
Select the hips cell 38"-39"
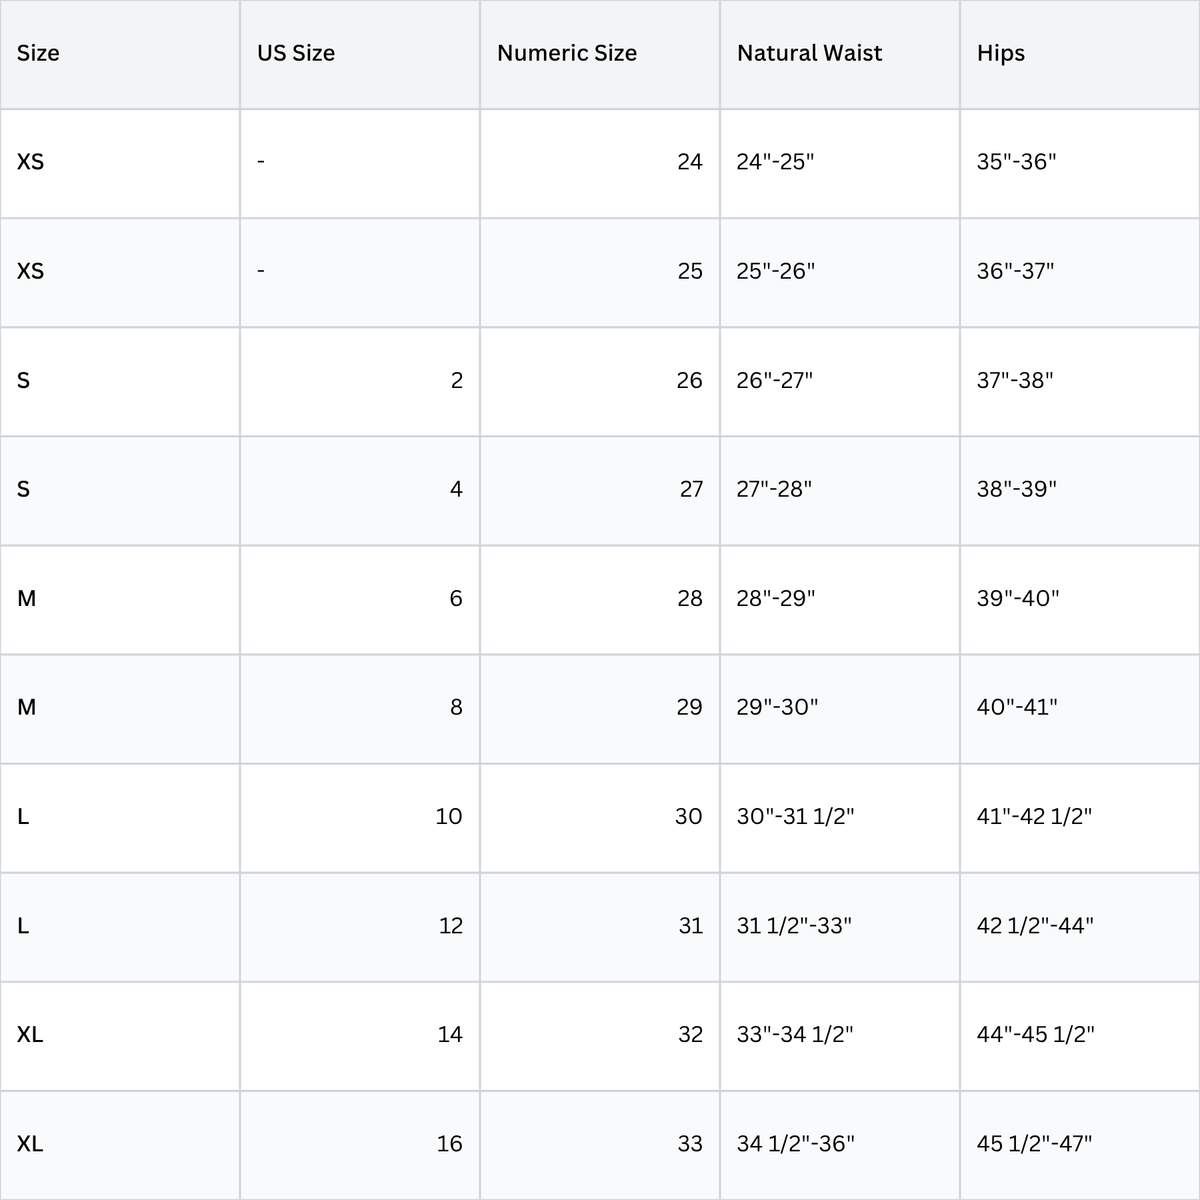(1080, 490)
